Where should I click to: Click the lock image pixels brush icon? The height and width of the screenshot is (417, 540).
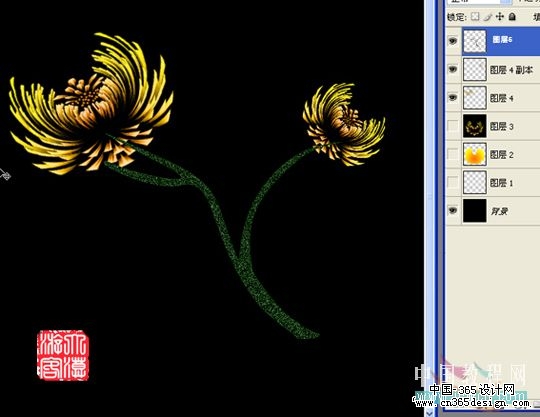[x=487, y=17]
